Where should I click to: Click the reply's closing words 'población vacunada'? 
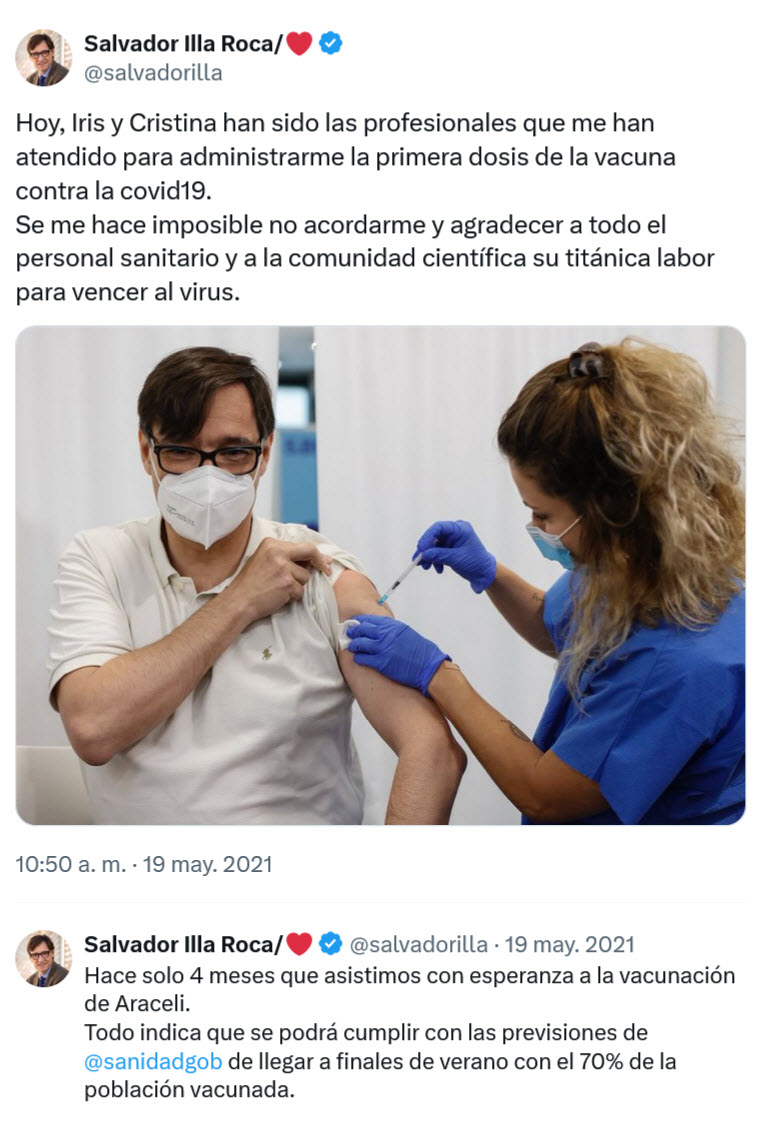pos(189,1090)
